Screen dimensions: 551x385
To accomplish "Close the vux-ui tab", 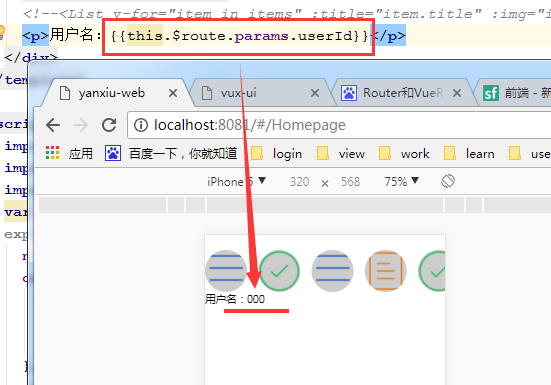I will 315,93.
